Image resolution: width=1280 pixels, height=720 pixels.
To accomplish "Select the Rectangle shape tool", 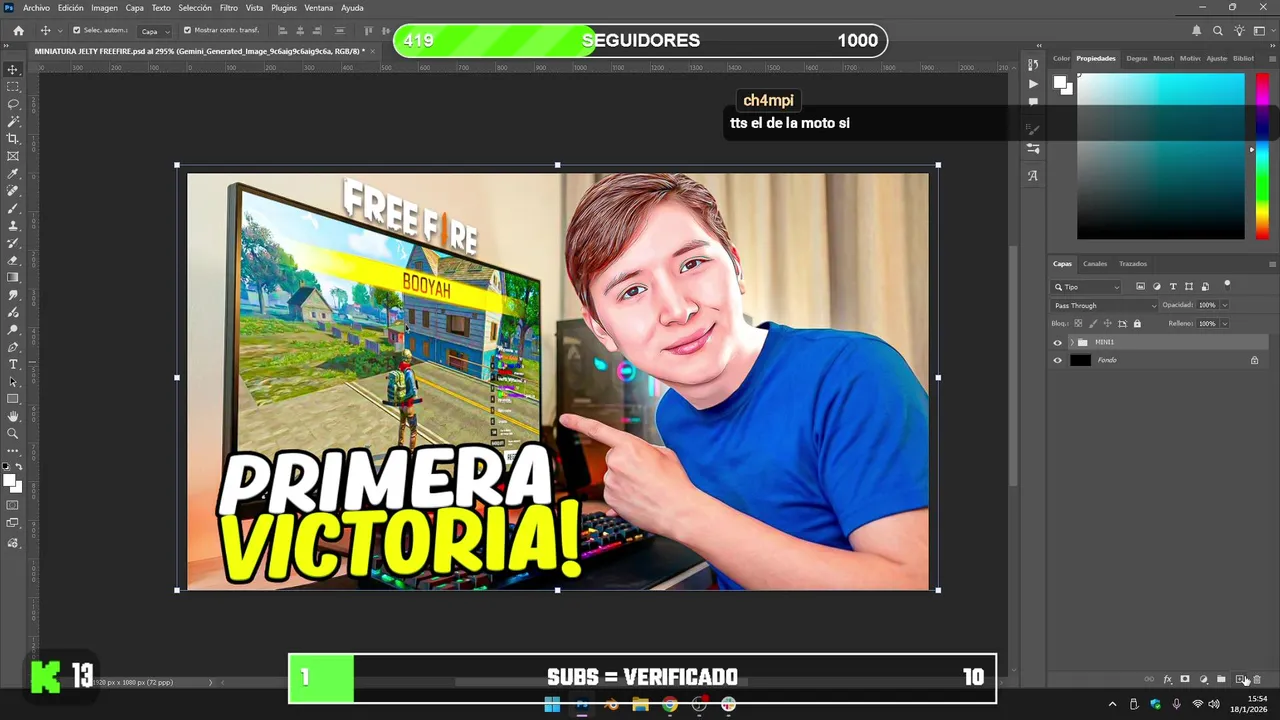I will (x=13, y=399).
